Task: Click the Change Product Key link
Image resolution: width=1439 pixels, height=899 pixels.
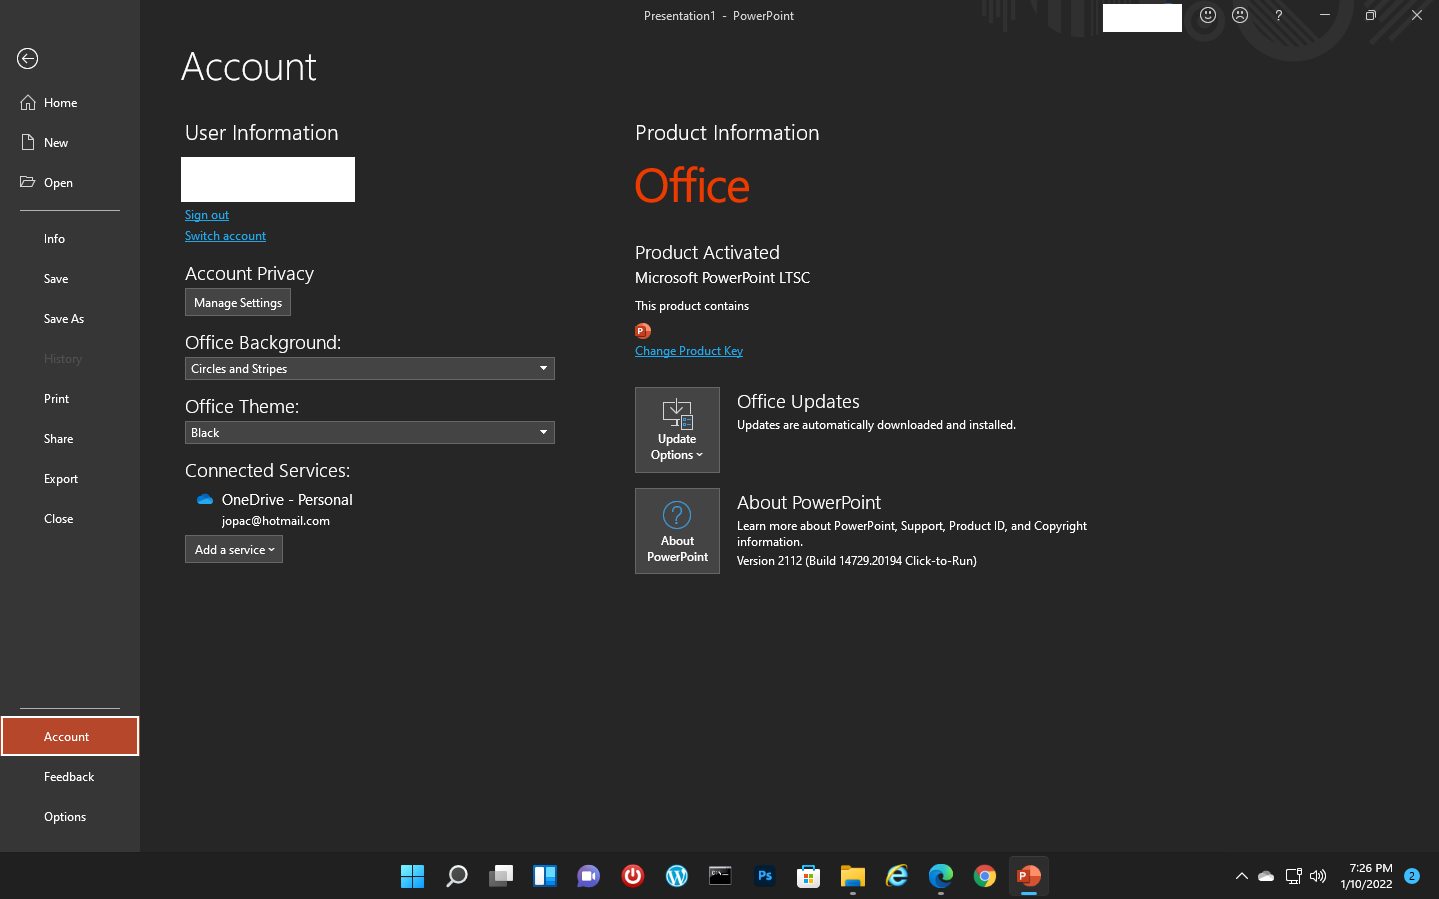Action: (x=689, y=351)
